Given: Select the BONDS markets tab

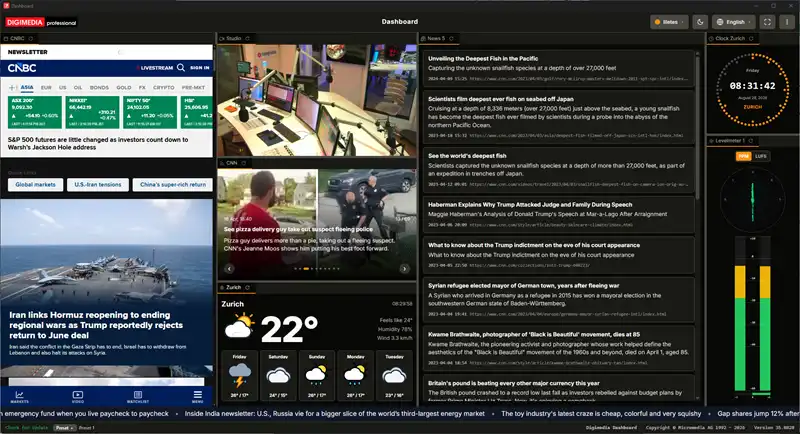Looking at the screenshot, I should tap(99, 88).
